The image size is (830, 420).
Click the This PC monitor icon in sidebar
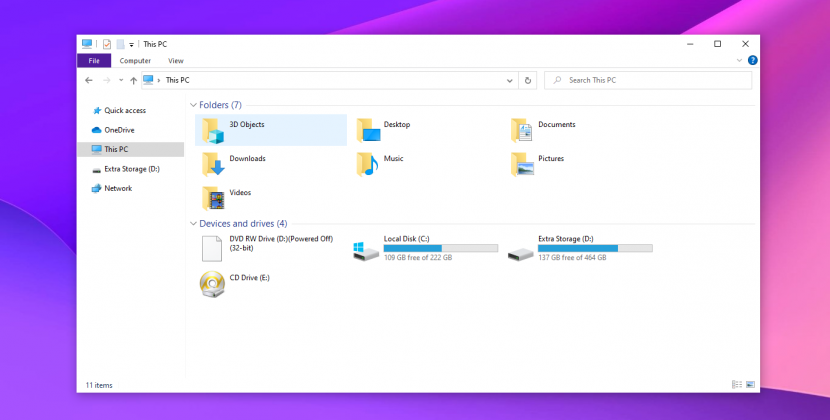[x=96, y=149]
